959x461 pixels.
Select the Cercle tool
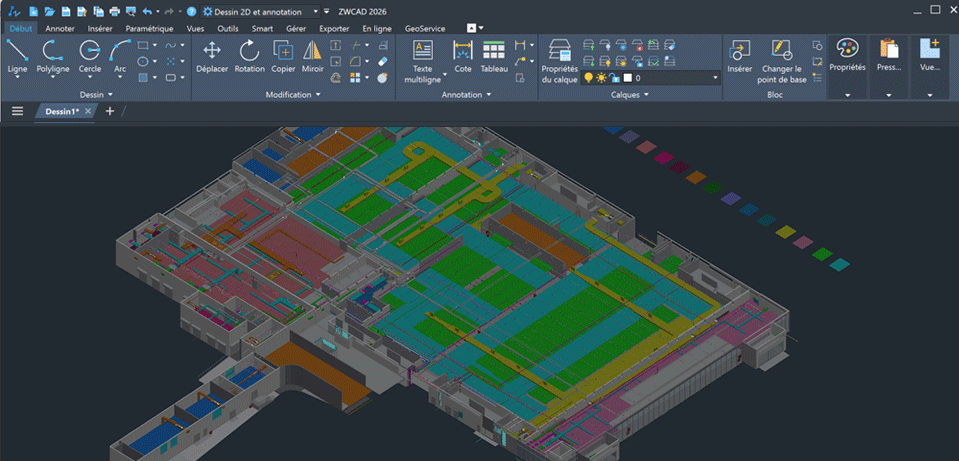(90, 56)
